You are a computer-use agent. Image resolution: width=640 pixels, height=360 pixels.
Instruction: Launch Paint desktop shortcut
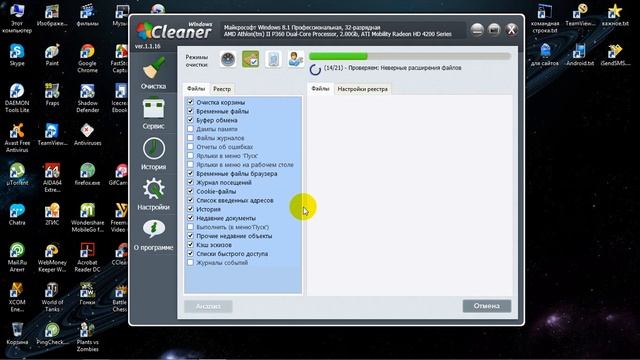[52, 55]
